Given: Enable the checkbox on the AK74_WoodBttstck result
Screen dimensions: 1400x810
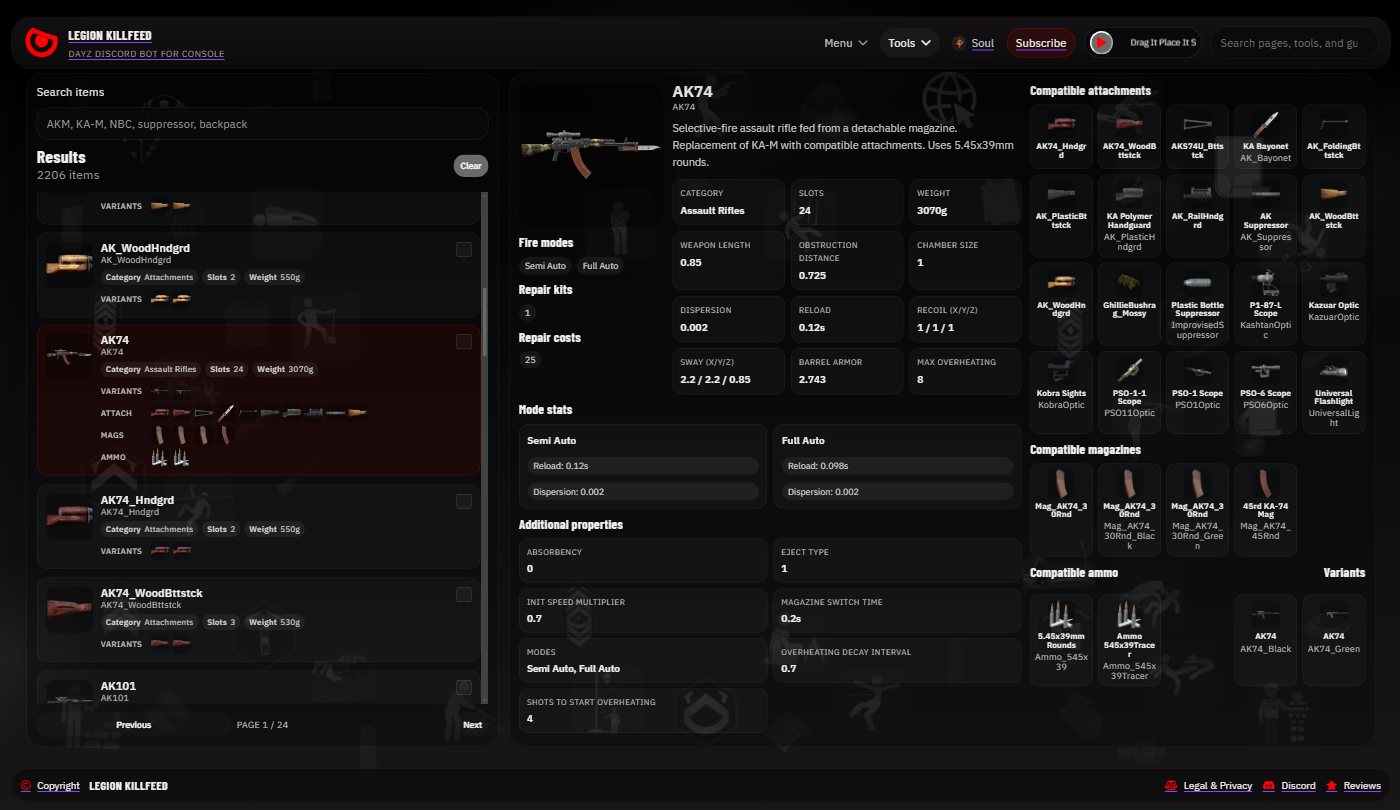Looking at the screenshot, I should [464, 595].
